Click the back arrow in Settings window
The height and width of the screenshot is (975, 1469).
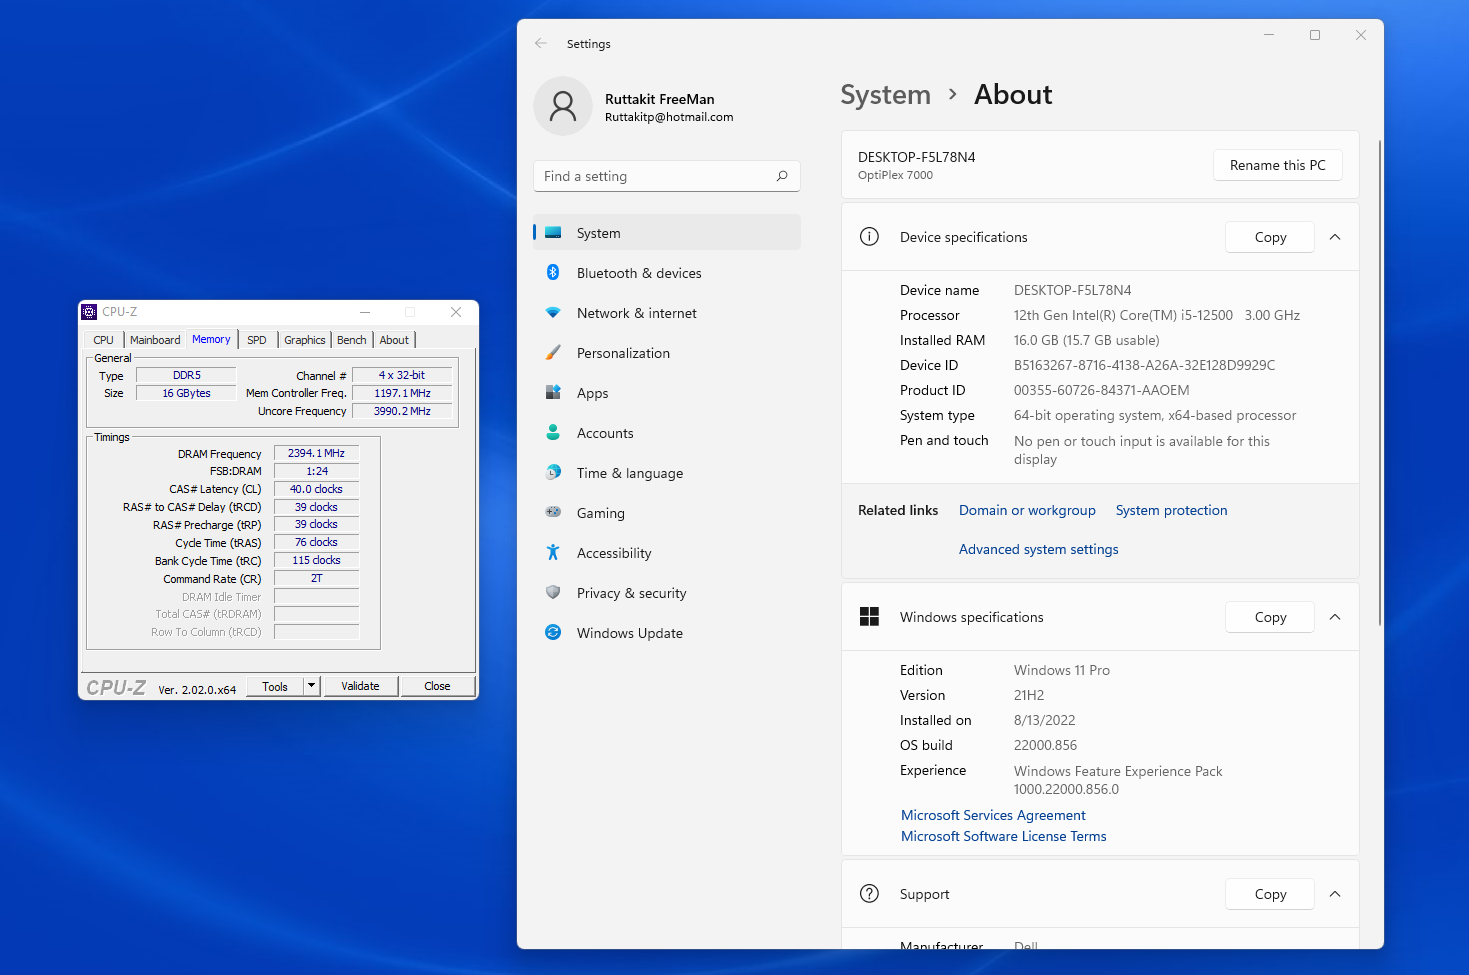coord(541,43)
